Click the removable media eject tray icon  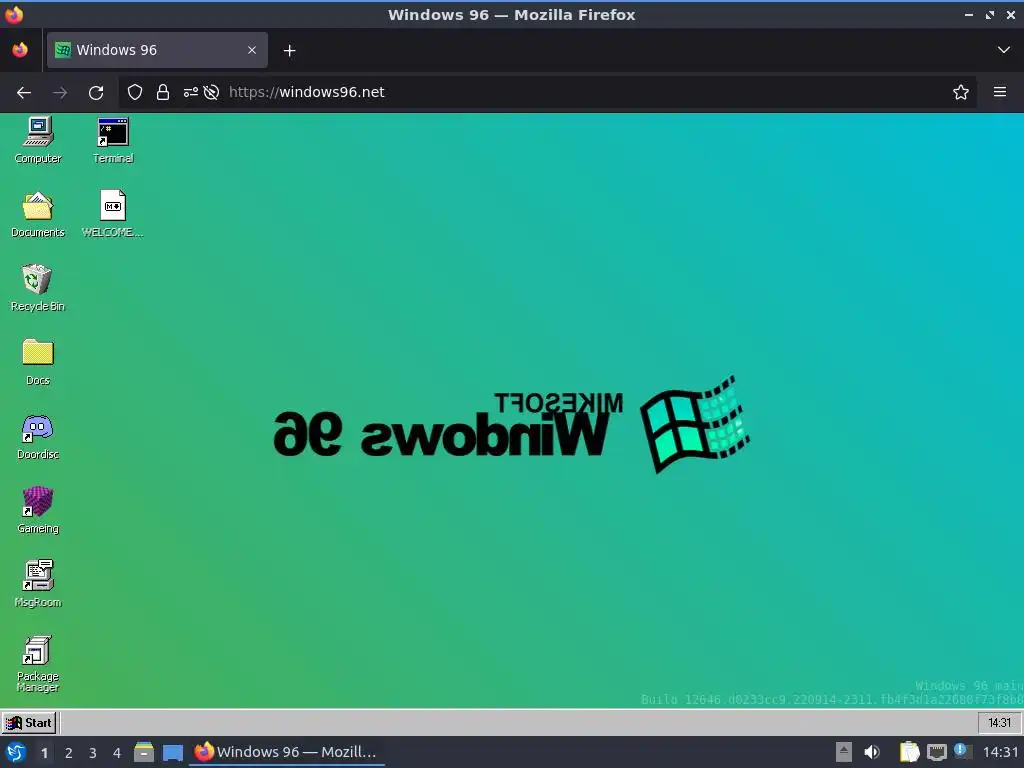click(x=844, y=752)
